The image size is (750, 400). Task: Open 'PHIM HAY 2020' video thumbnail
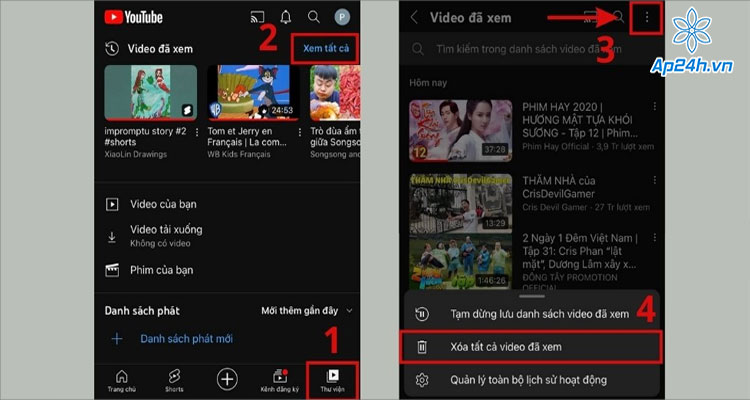click(x=461, y=131)
